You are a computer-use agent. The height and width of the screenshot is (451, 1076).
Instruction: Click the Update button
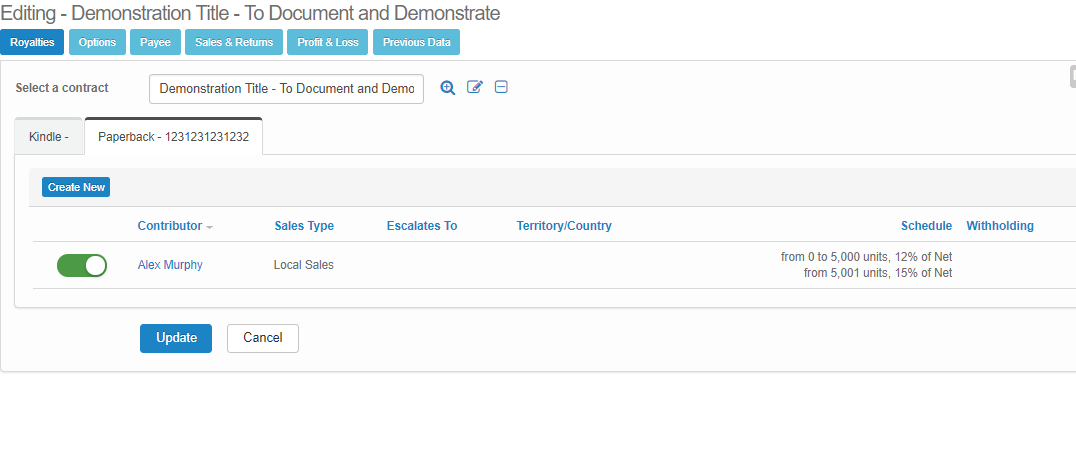(x=176, y=338)
